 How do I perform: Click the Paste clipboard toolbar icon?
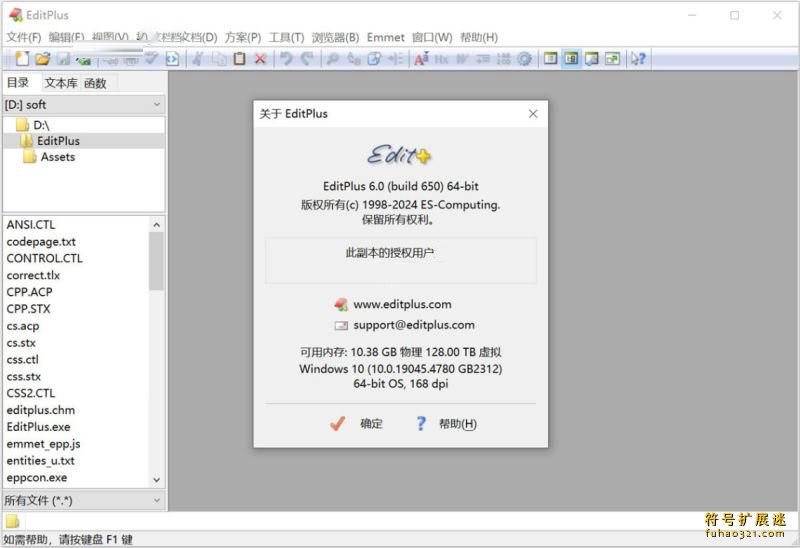[x=239, y=59]
